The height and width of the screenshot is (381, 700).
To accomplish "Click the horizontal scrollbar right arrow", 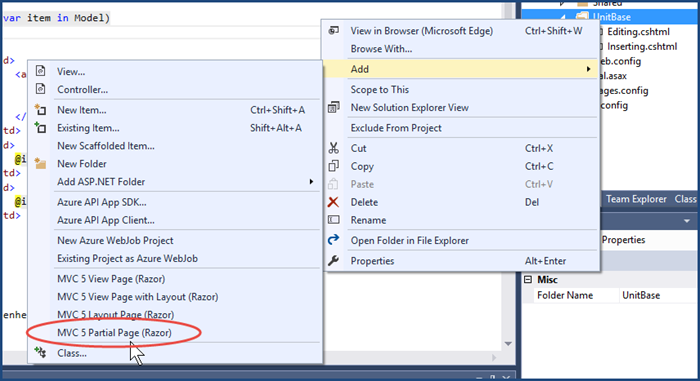I will 494,357.
